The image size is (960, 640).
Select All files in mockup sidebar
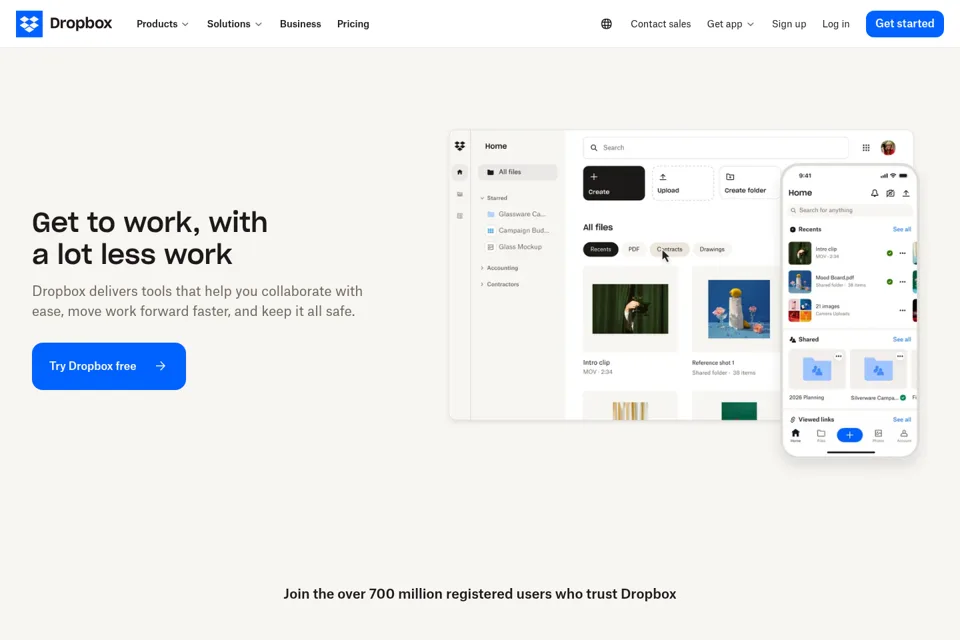517,172
